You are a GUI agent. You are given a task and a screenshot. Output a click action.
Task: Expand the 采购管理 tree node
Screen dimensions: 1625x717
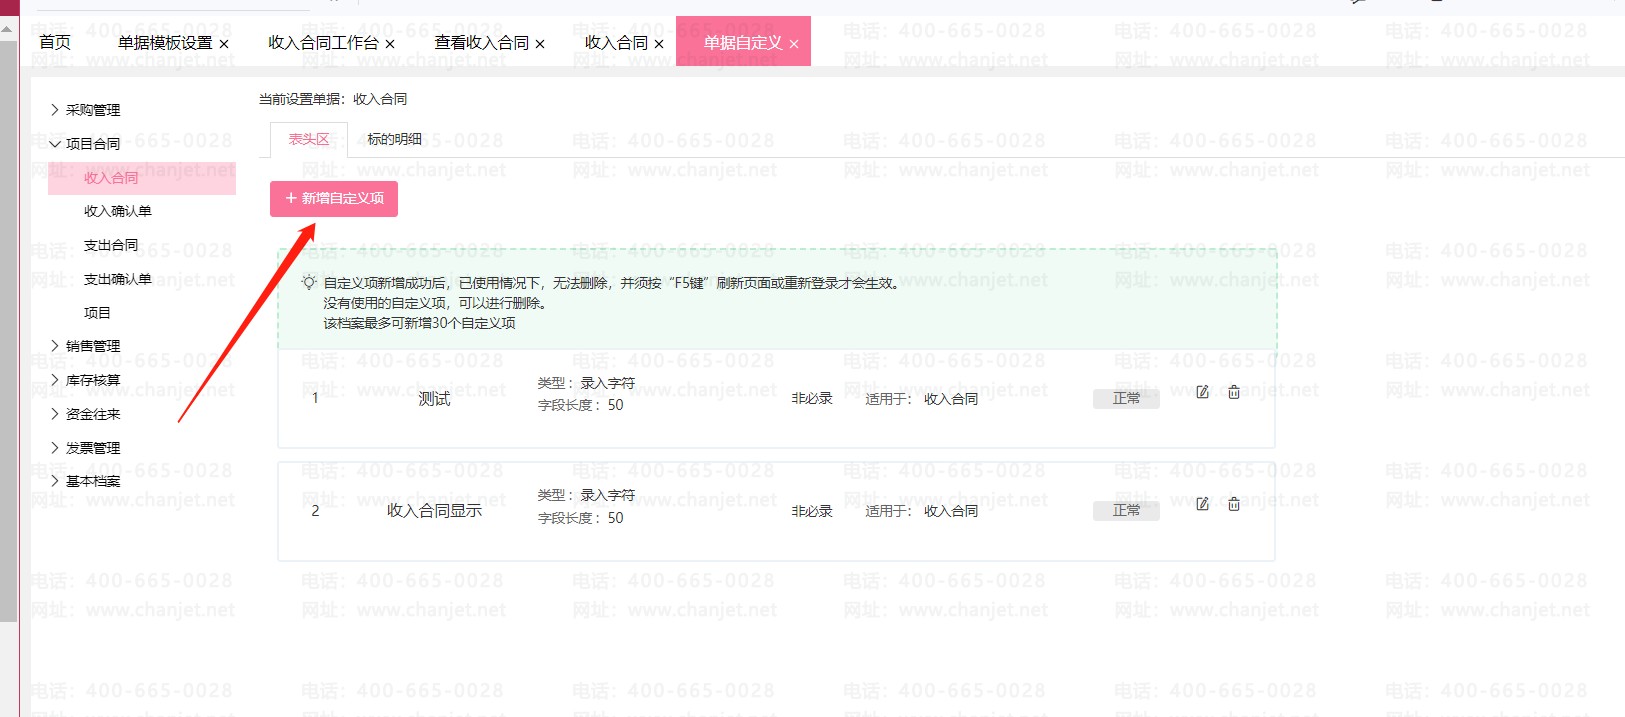tap(55, 110)
